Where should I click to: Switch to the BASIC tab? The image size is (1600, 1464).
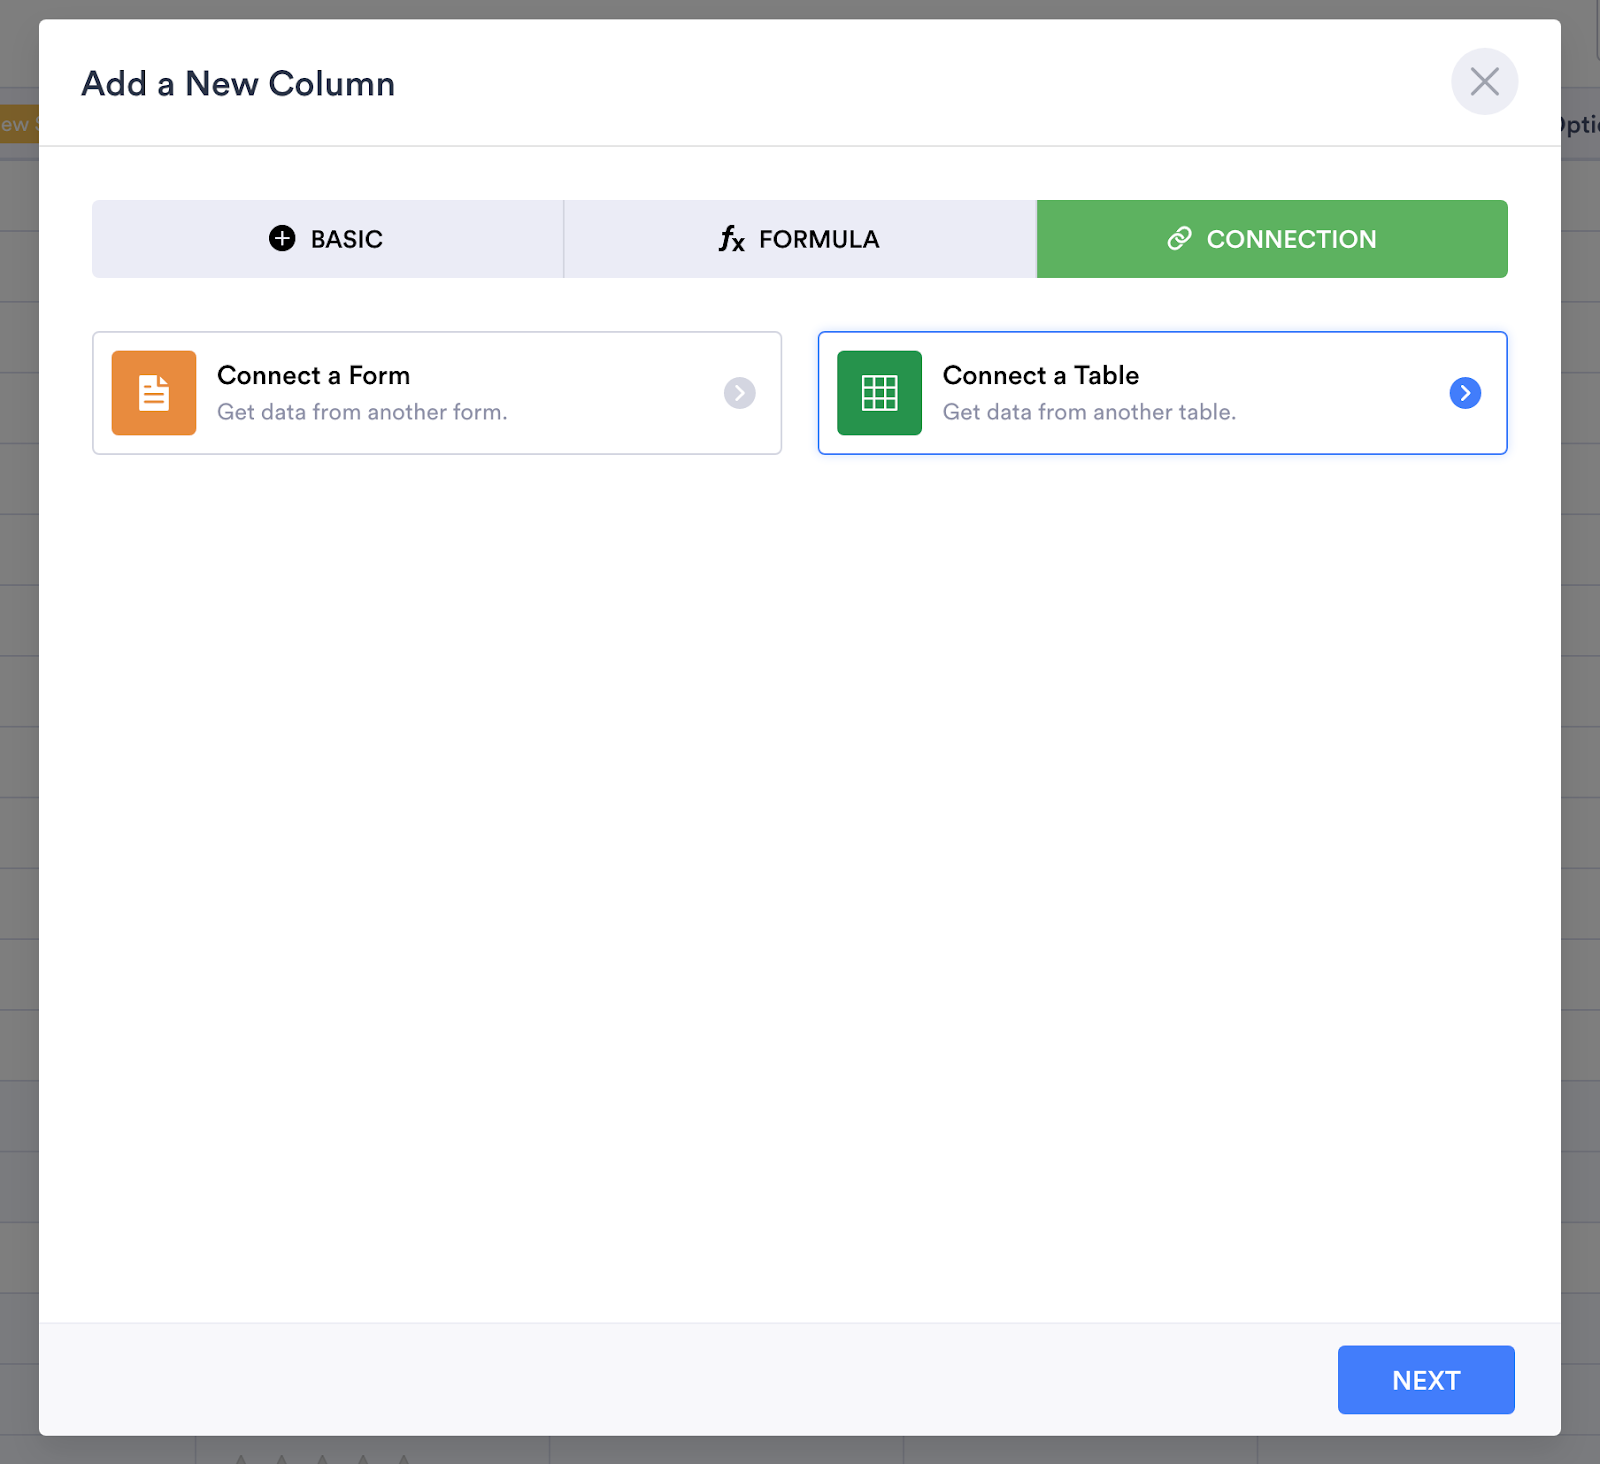[327, 239]
